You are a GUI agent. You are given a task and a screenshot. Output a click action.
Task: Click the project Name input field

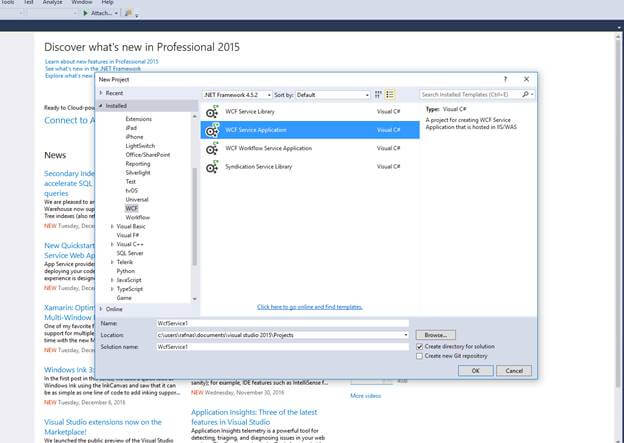coord(283,324)
